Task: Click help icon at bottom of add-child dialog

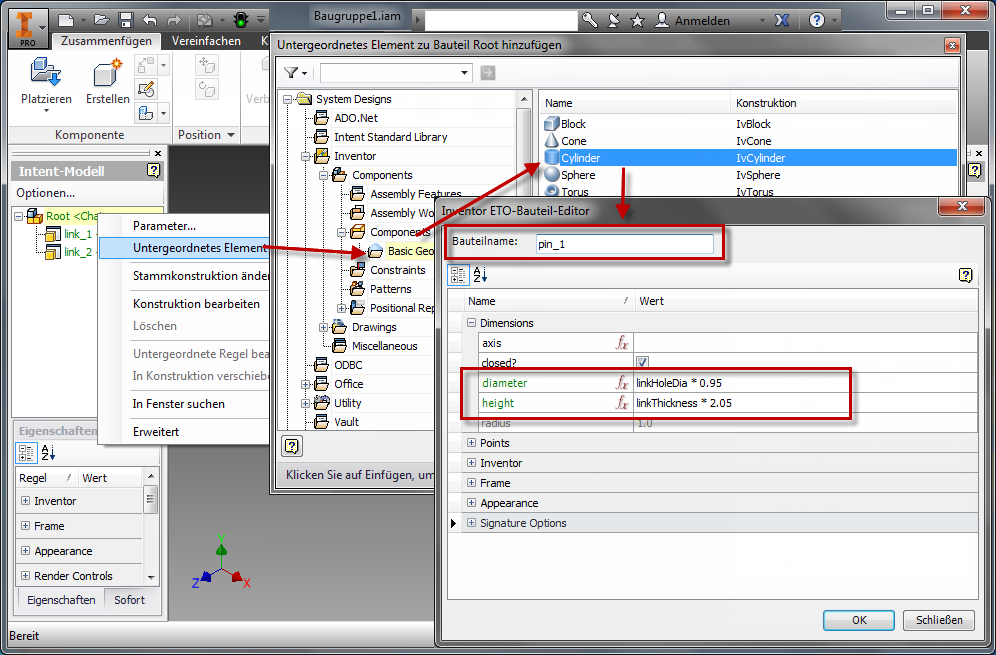Action: [x=292, y=446]
